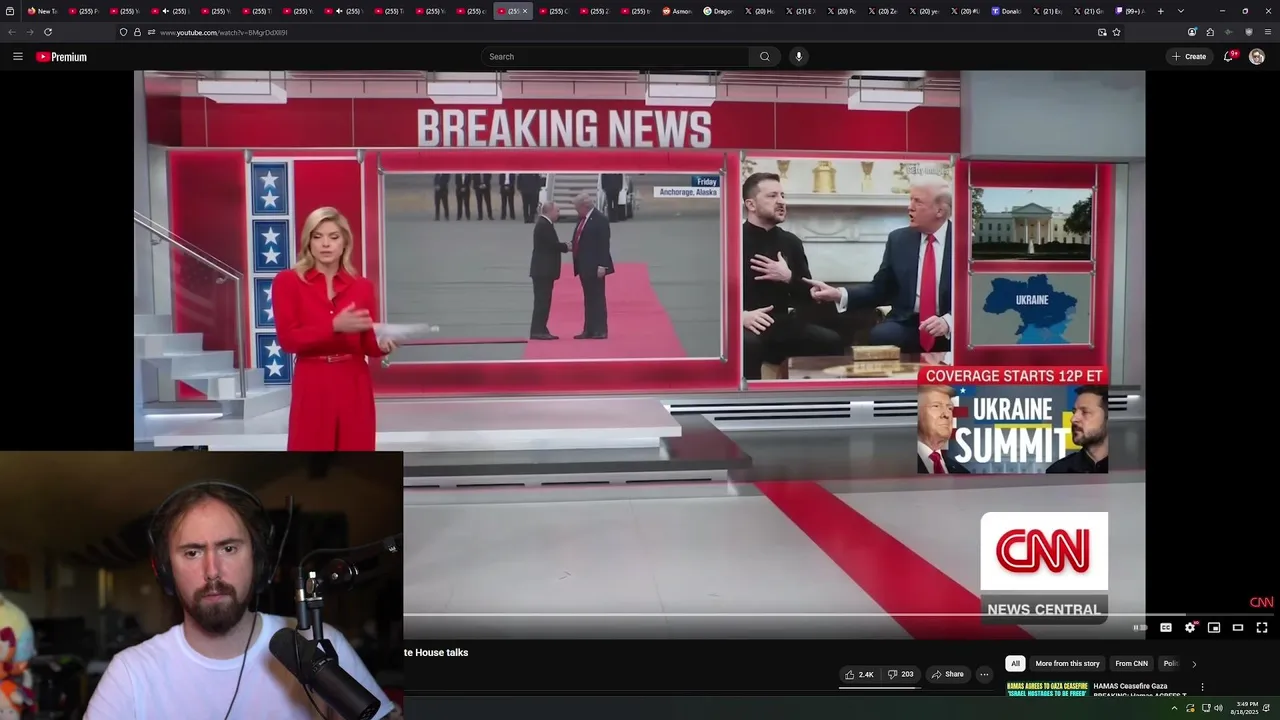This screenshot has width=1280, height=720.
Task: Open the HAMAS Ceasefire video thumbnail
Action: point(1047,690)
